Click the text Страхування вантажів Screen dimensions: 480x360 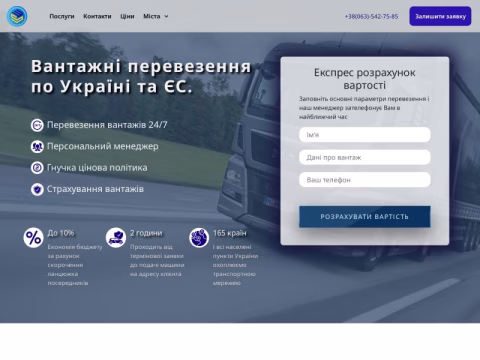[95, 189]
